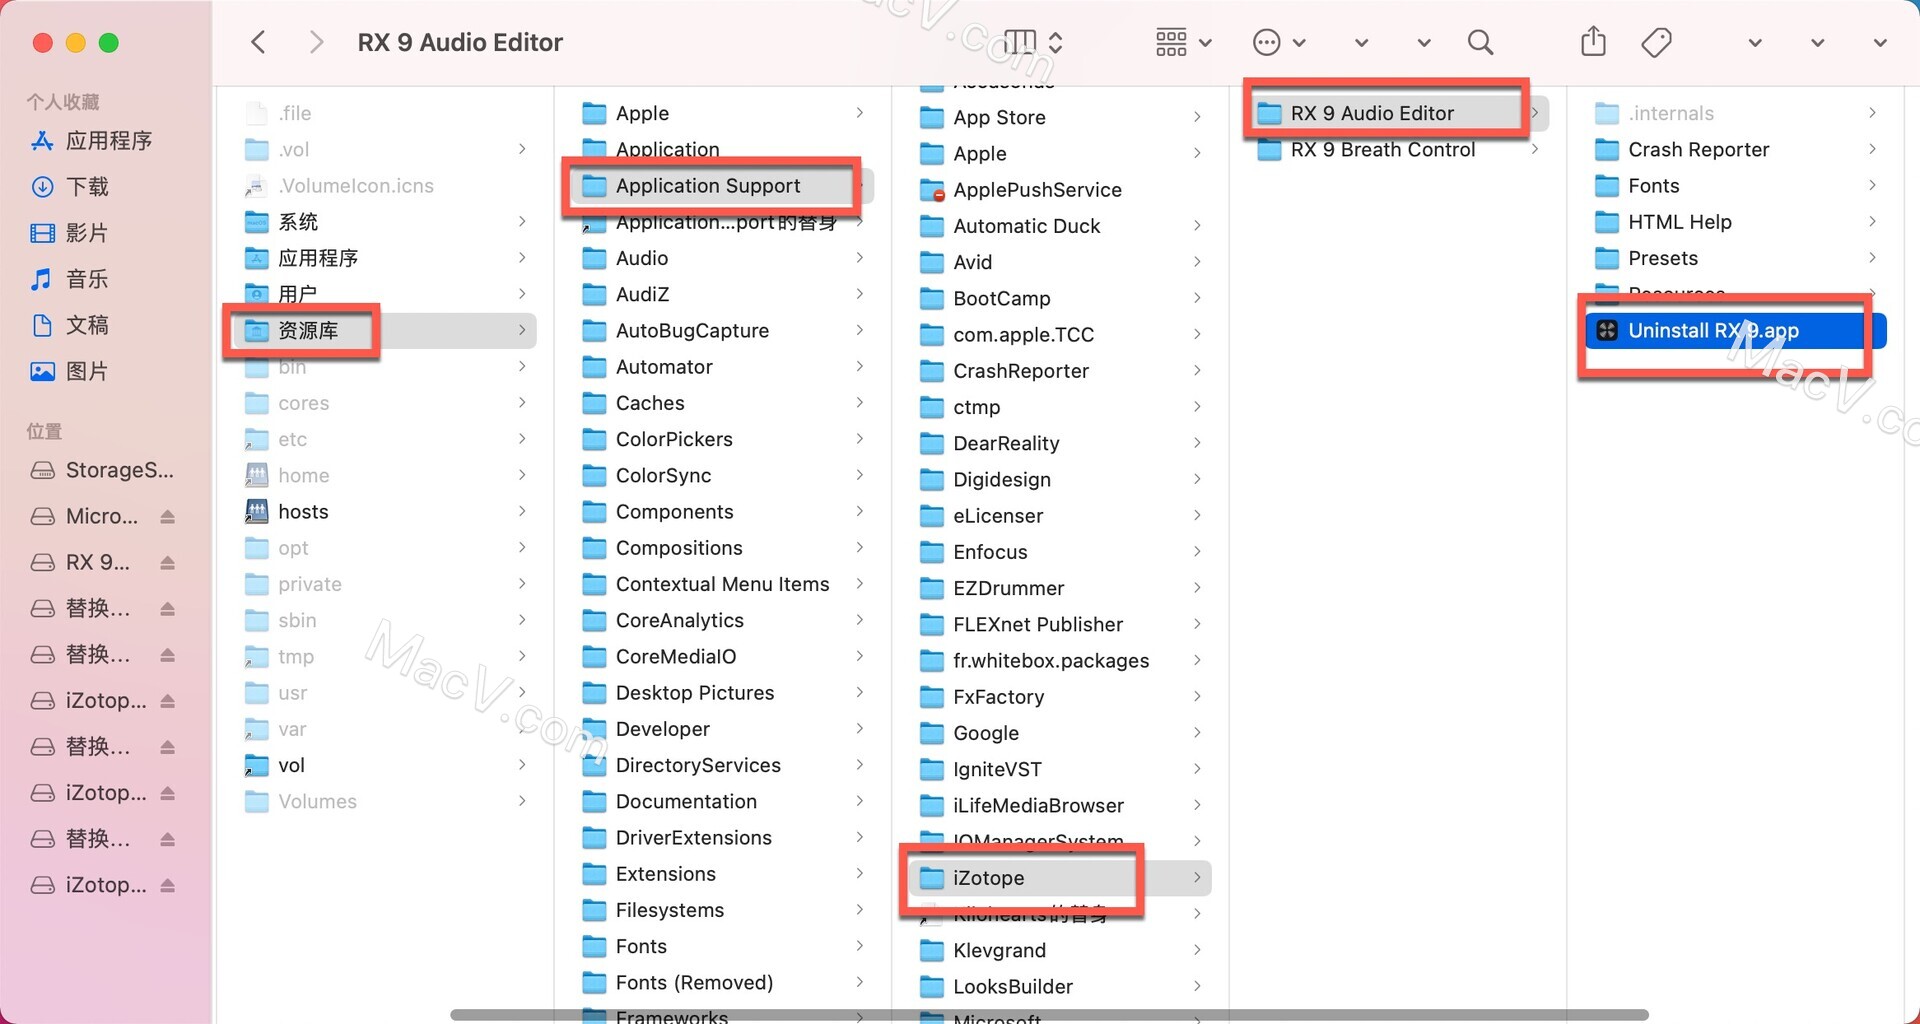Expand the 应用程序 folder chevron in column

pos(522,258)
